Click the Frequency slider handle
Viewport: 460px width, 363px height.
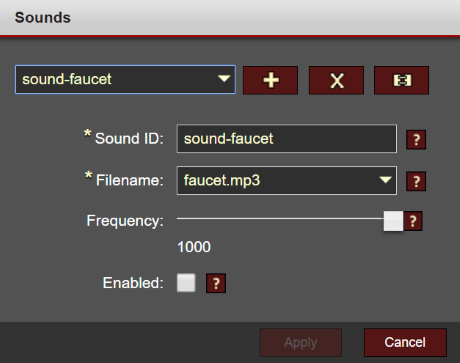(393, 221)
